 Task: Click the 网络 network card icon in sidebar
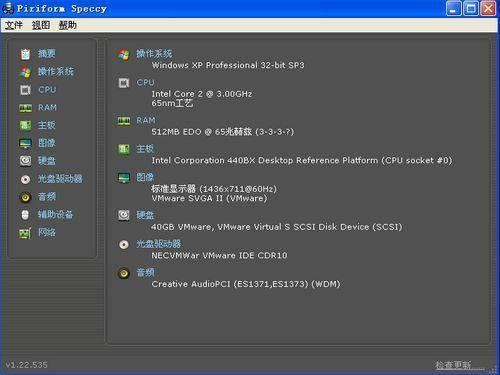pos(25,233)
